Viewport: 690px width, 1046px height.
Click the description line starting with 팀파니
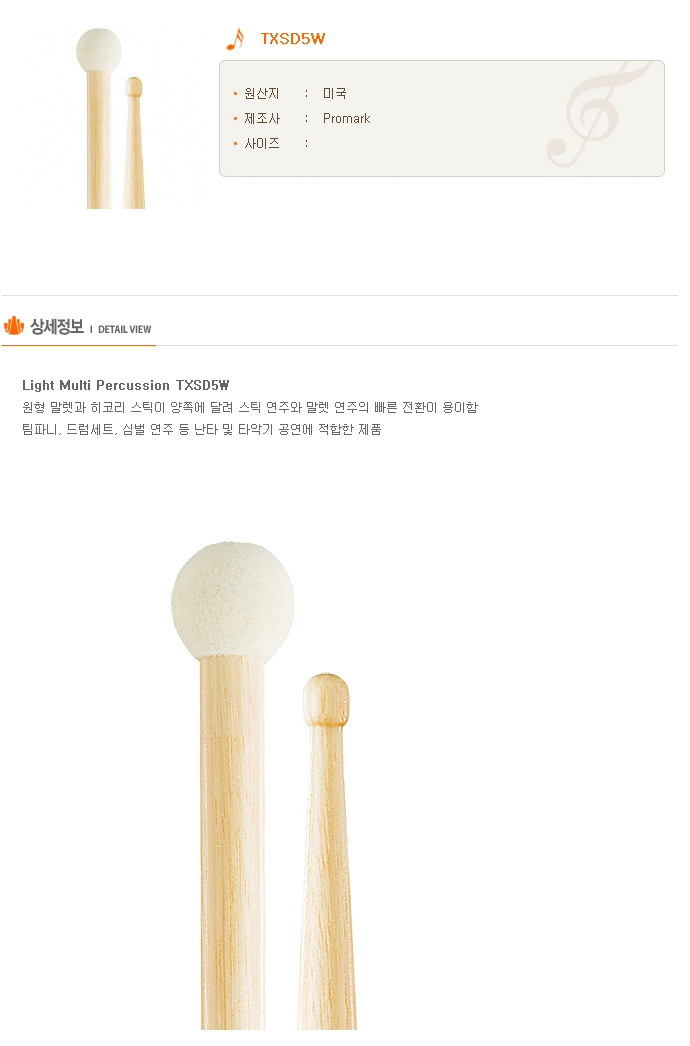[202, 430]
